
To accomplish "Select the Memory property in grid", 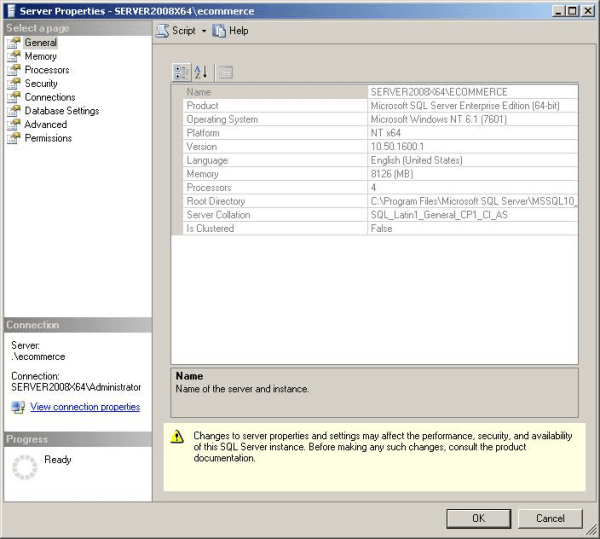I will coord(202,174).
